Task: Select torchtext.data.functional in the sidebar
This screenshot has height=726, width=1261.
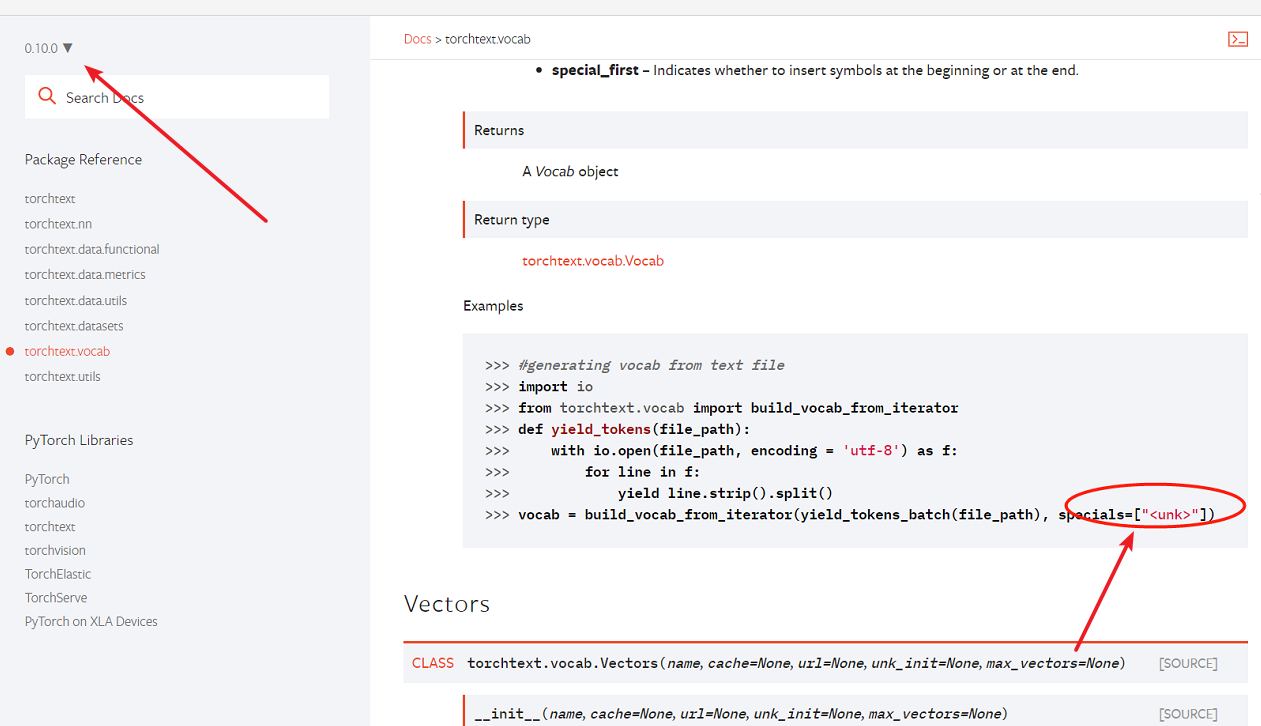Action: click(x=91, y=249)
